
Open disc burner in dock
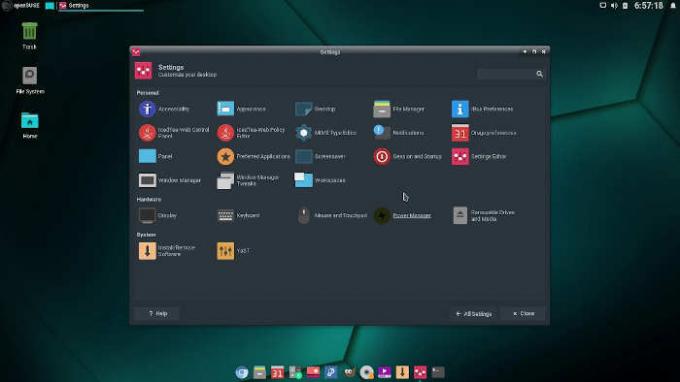[366, 372]
